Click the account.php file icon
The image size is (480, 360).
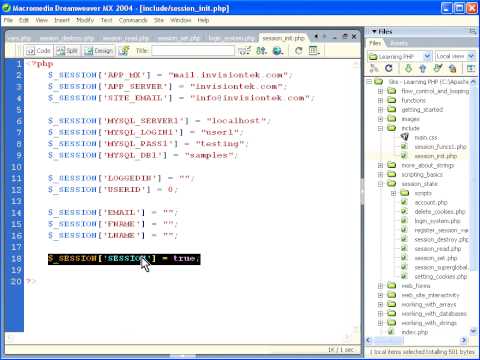pyautogui.click(x=404, y=202)
